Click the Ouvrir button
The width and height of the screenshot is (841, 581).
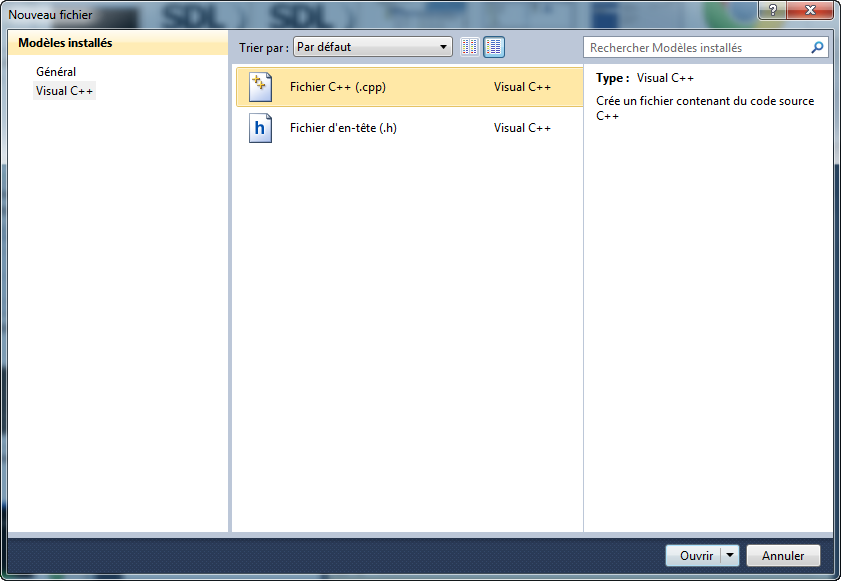696,556
